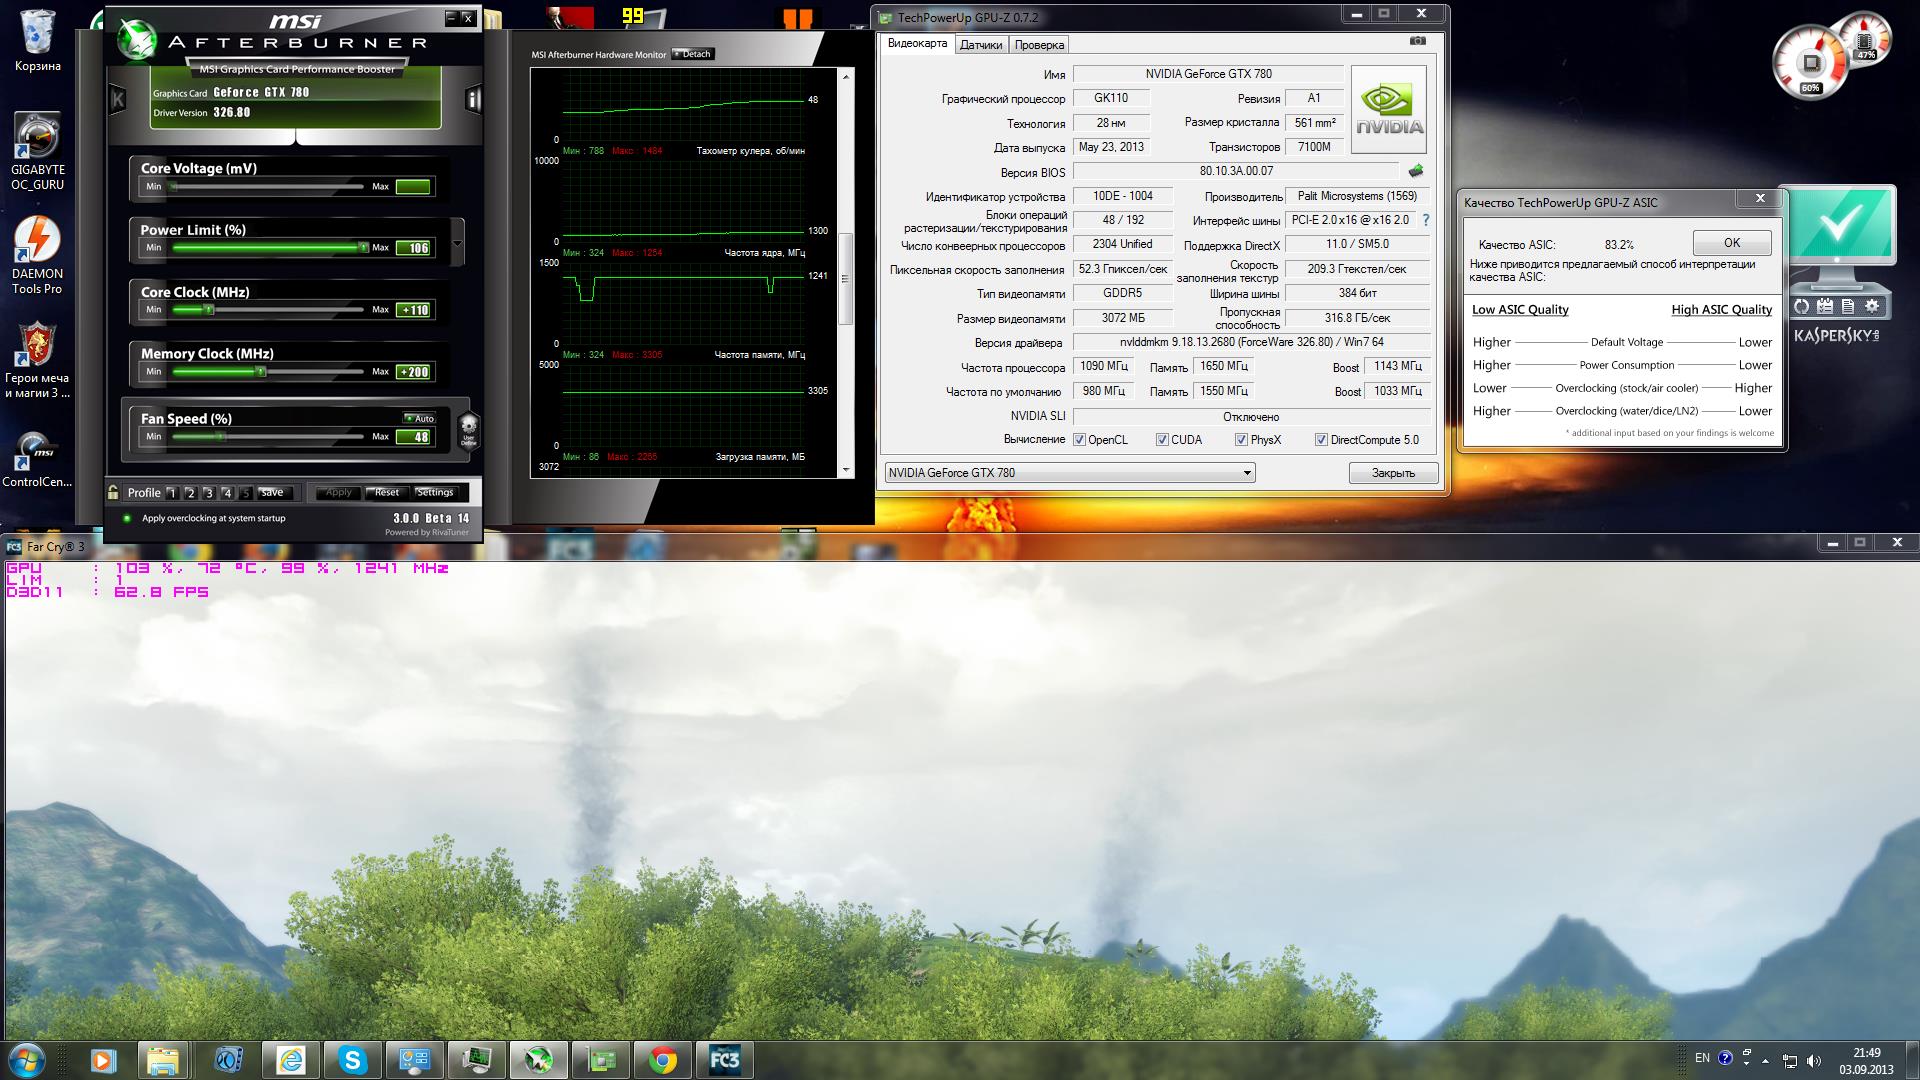The height and width of the screenshot is (1080, 1920).
Task: Expand the Power Limit dropdown arrow
Action: point(458,243)
